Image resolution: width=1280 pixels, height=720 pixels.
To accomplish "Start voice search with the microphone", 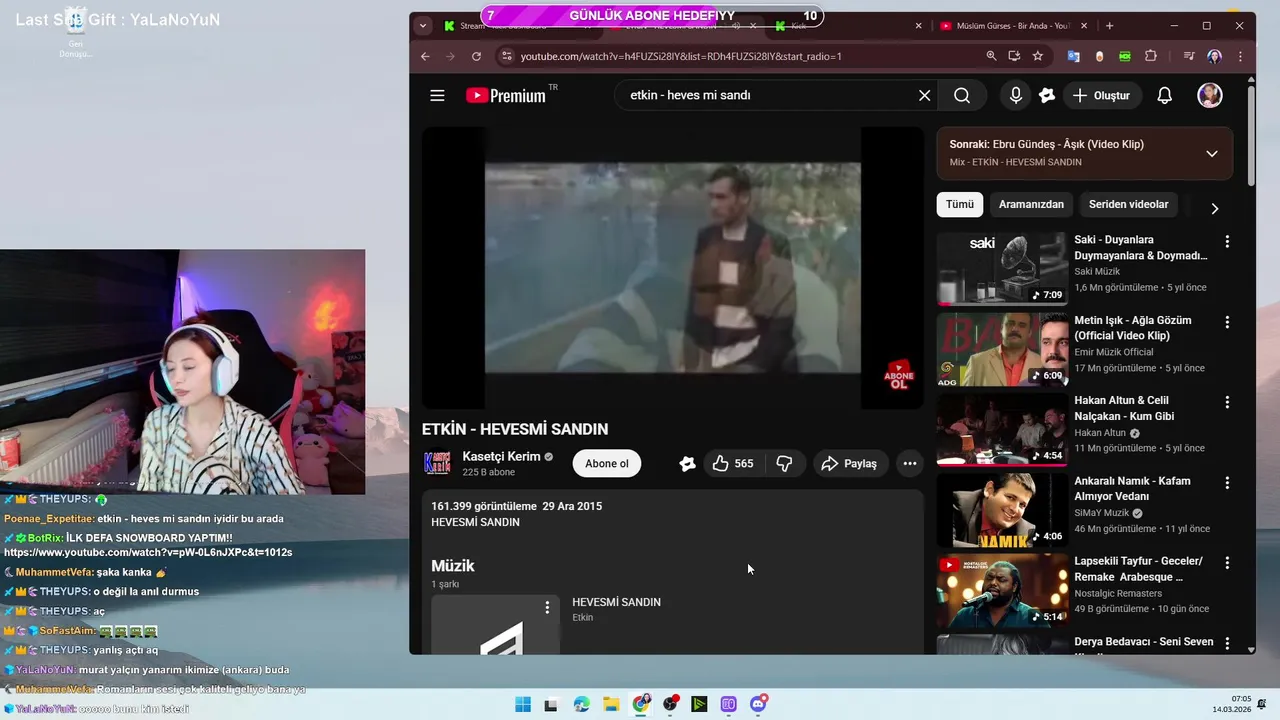I will pyautogui.click(x=1016, y=95).
